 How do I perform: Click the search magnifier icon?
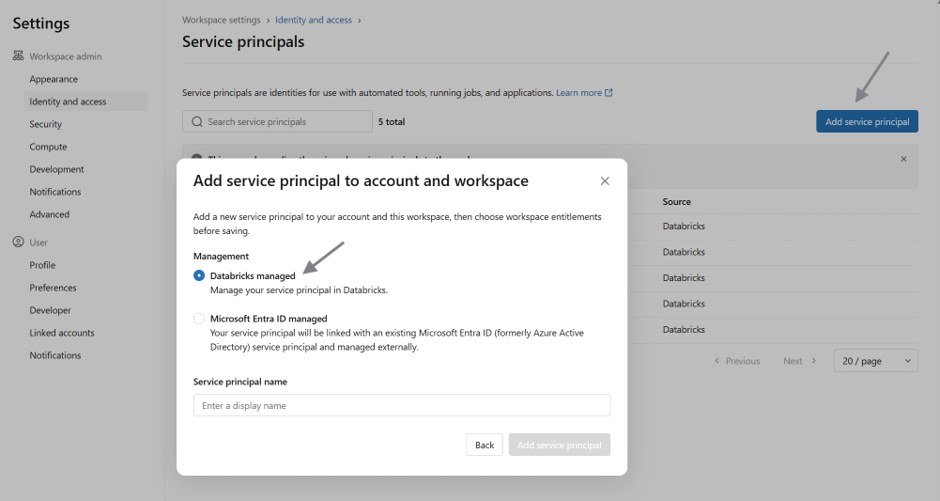click(197, 122)
